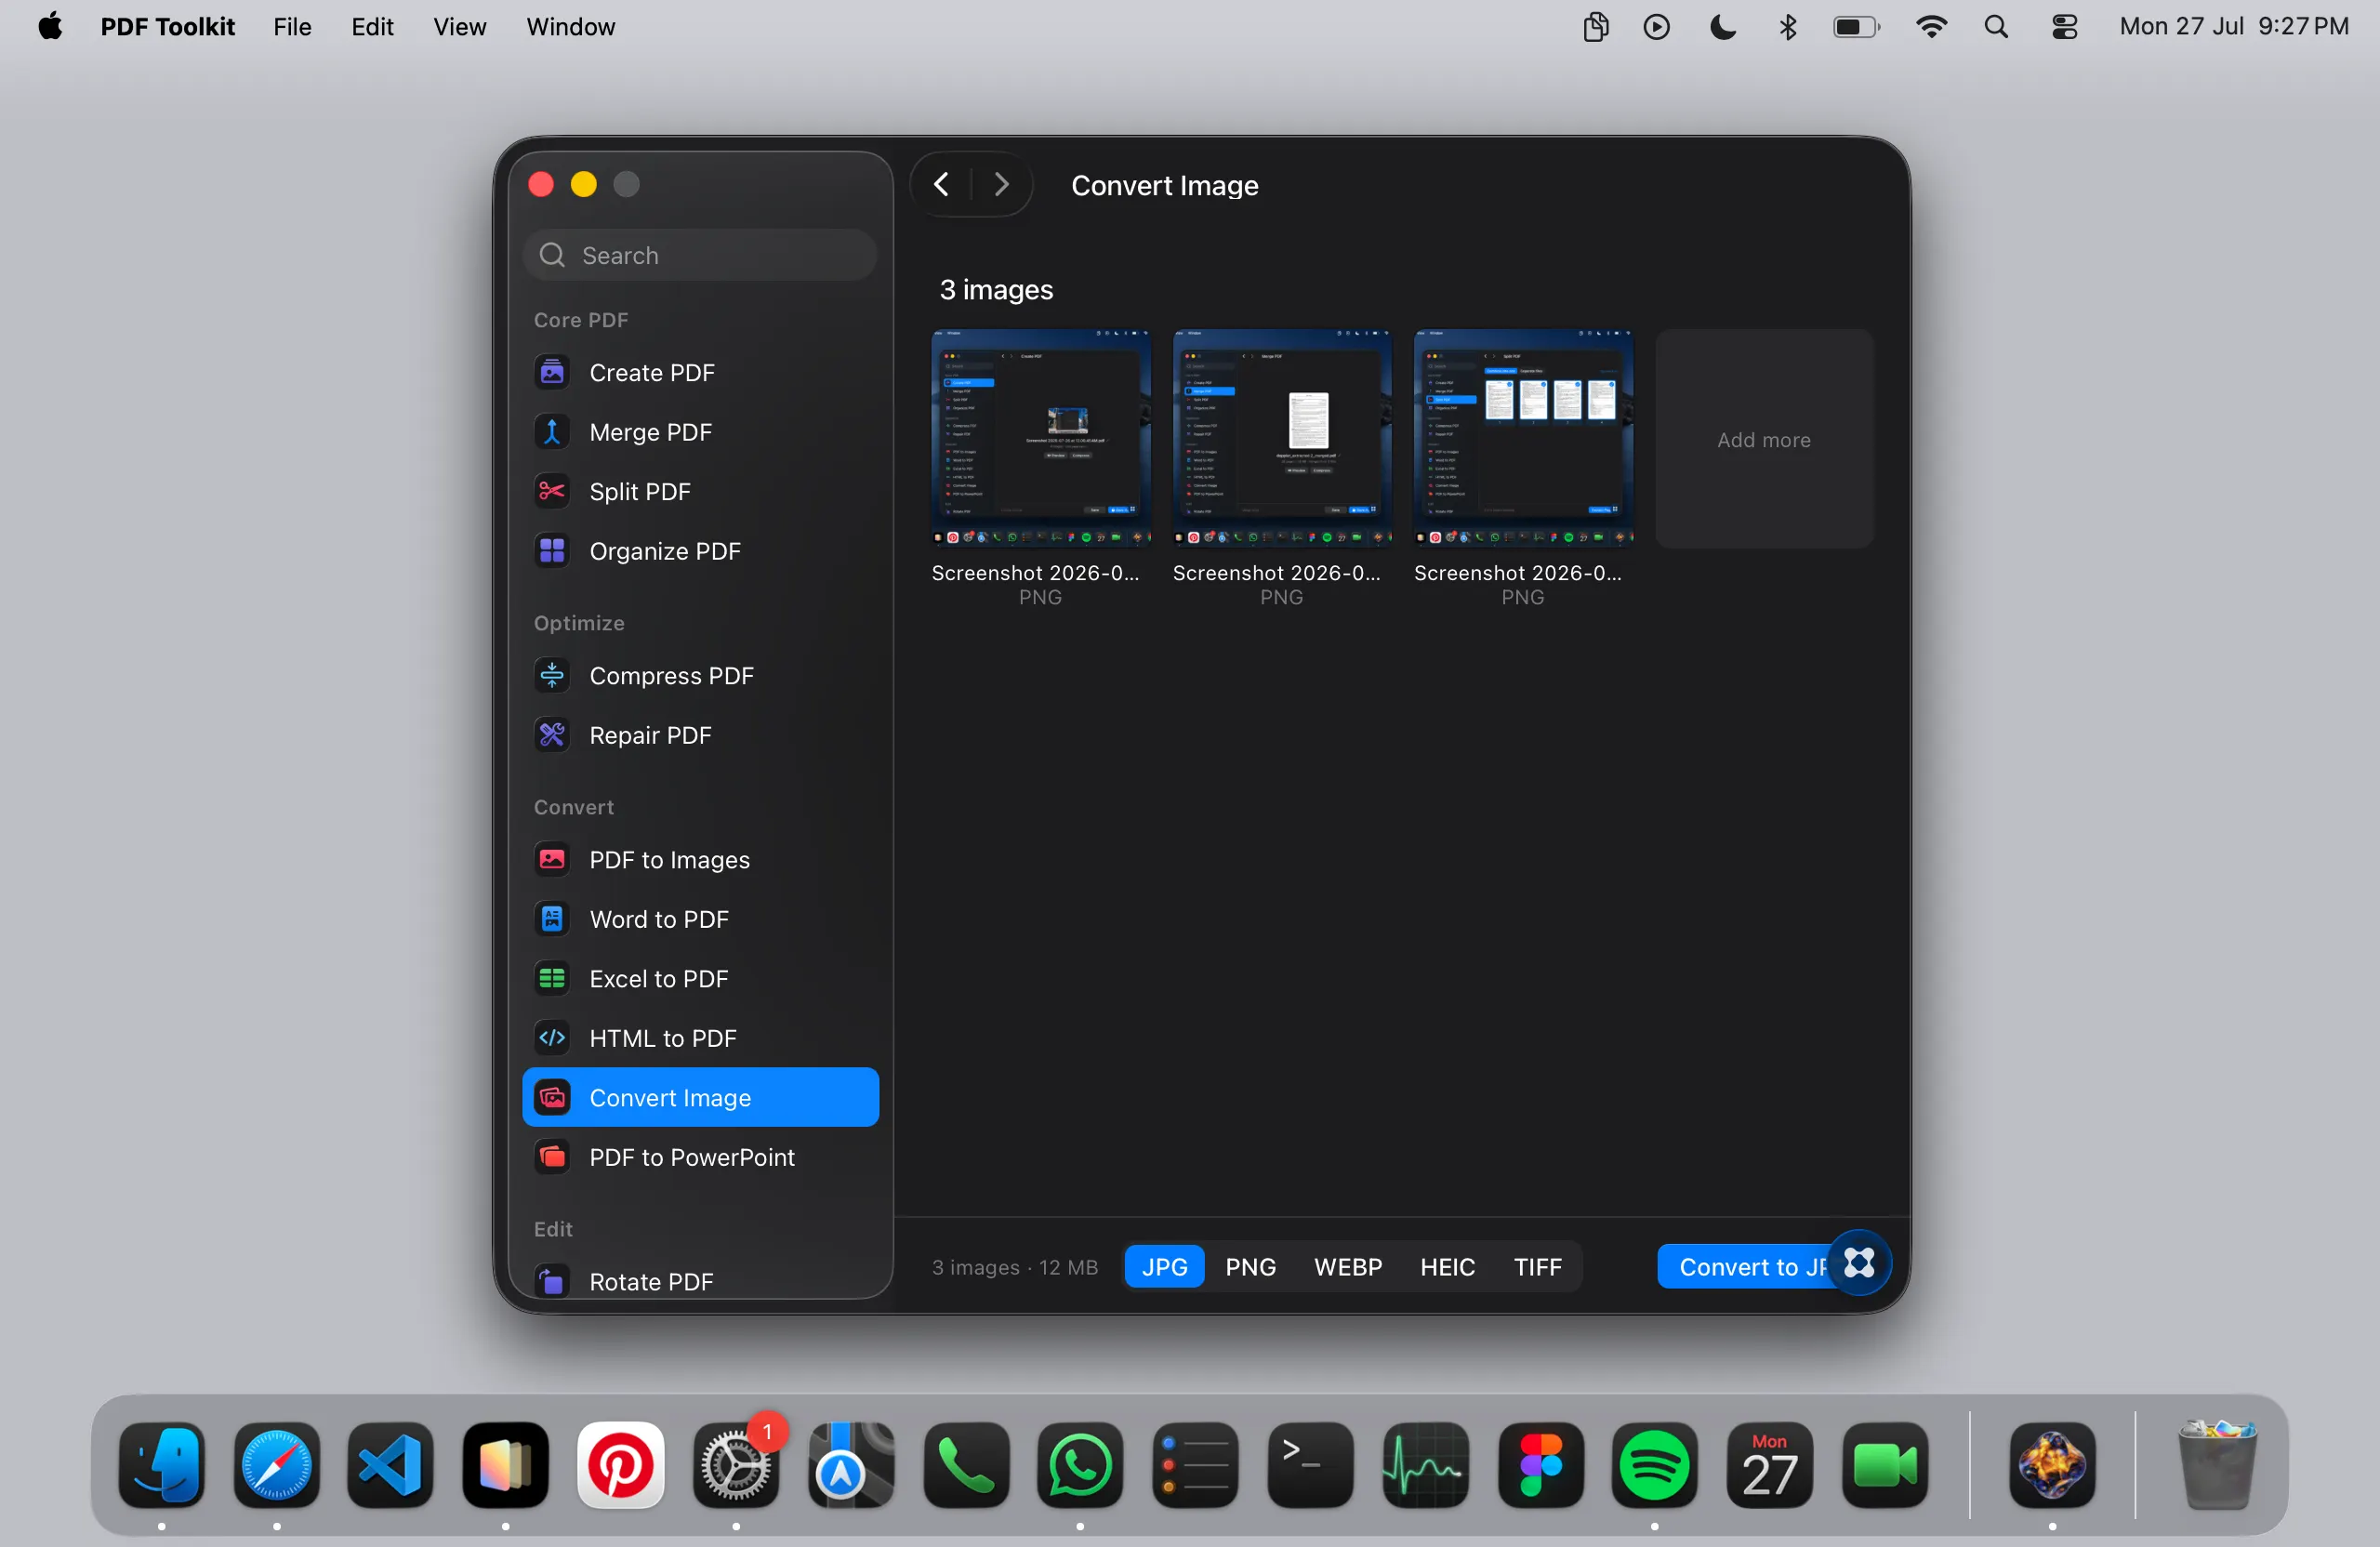
Task: Open Activity Monitor from the dock
Action: pyautogui.click(x=1425, y=1465)
